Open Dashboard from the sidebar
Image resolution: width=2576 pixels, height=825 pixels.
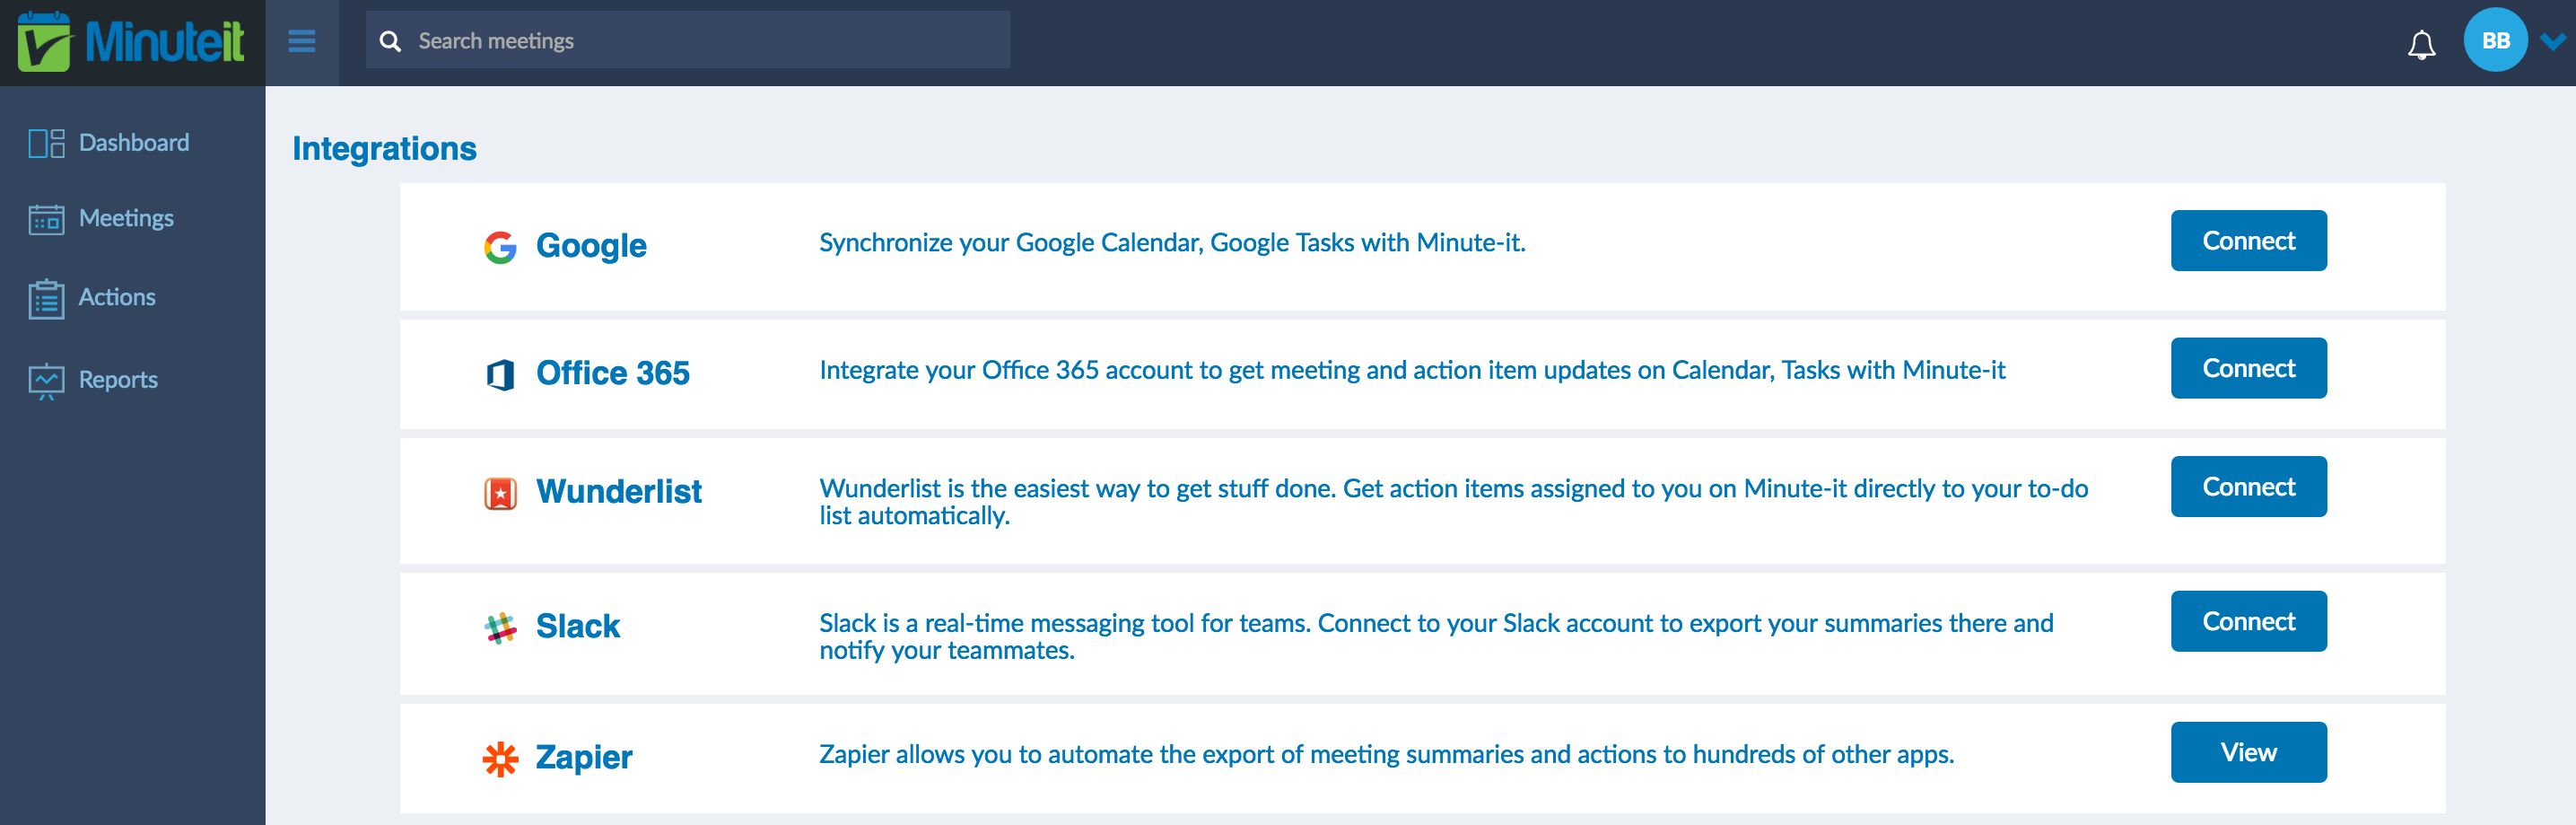point(134,143)
